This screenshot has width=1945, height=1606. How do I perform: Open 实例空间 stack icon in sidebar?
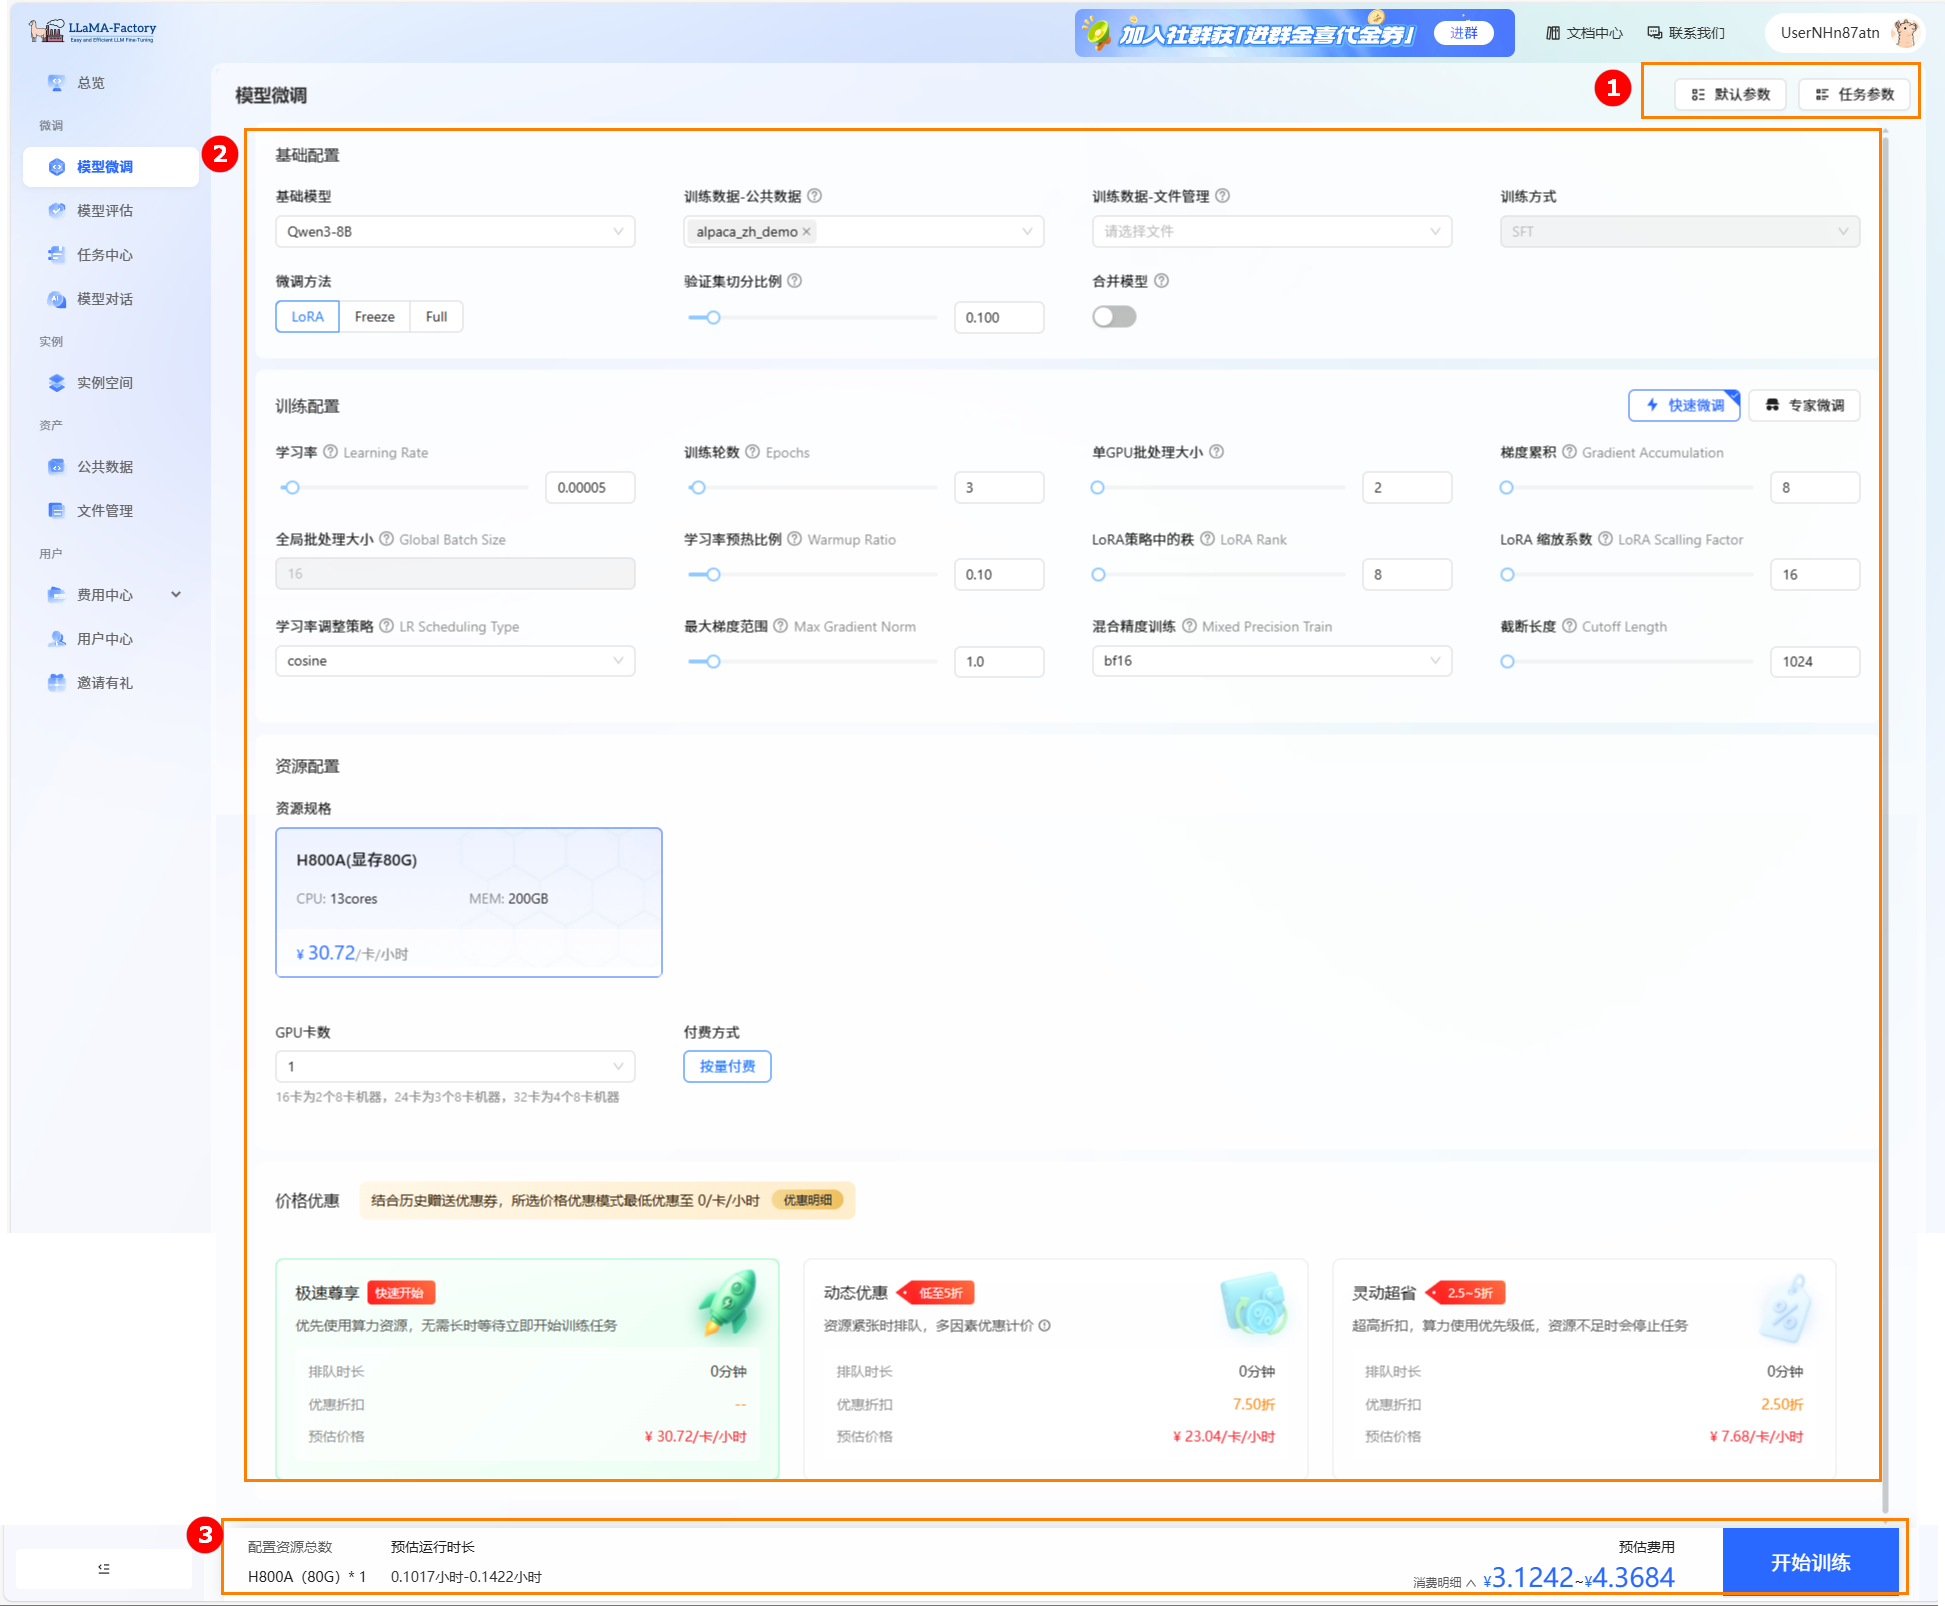click(57, 382)
